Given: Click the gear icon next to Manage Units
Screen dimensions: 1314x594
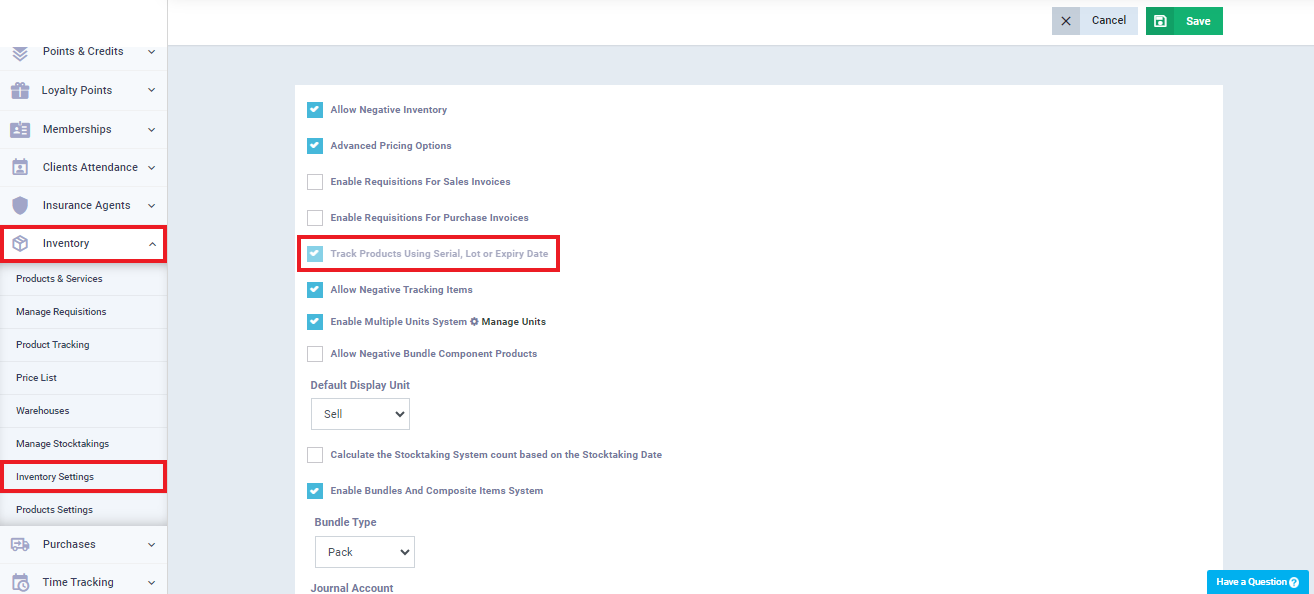Looking at the screenshot, I should pos(474,322).
